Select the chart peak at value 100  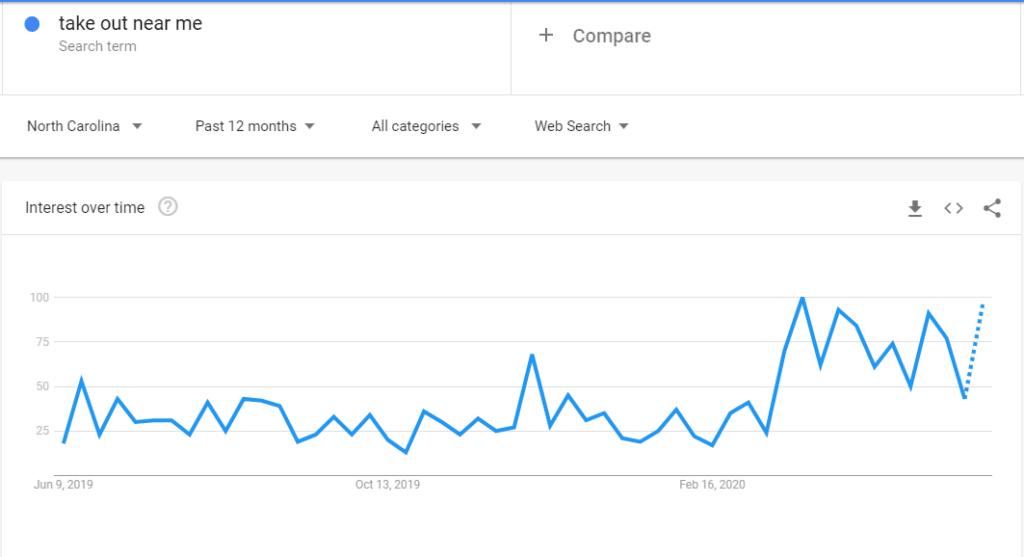point(803,298)
